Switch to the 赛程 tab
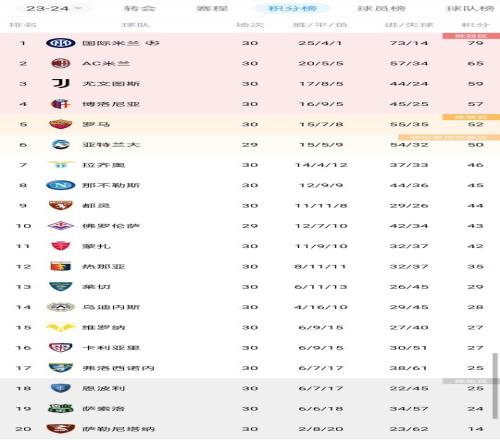Screen dimensions: 500x440 coord(212,8)
